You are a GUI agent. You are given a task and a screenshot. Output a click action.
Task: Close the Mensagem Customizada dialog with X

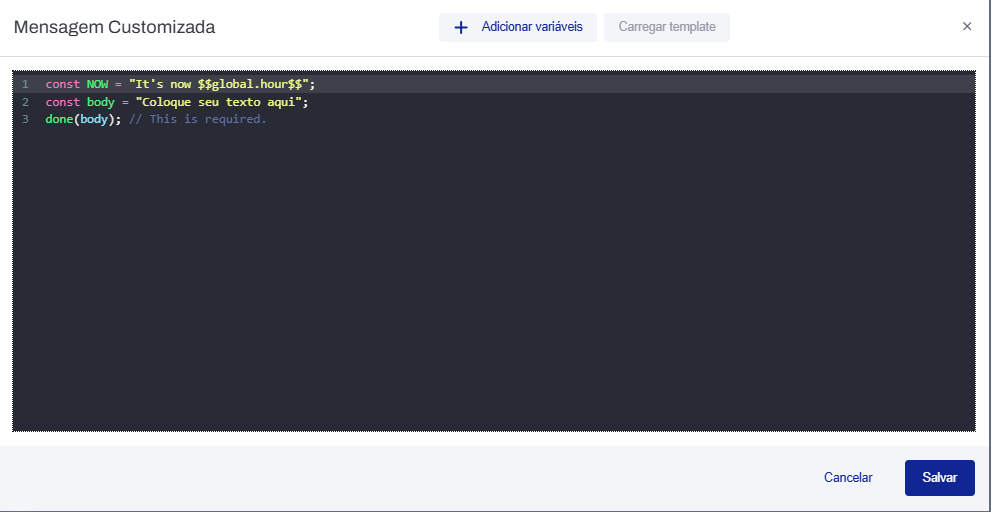(967, 27)
